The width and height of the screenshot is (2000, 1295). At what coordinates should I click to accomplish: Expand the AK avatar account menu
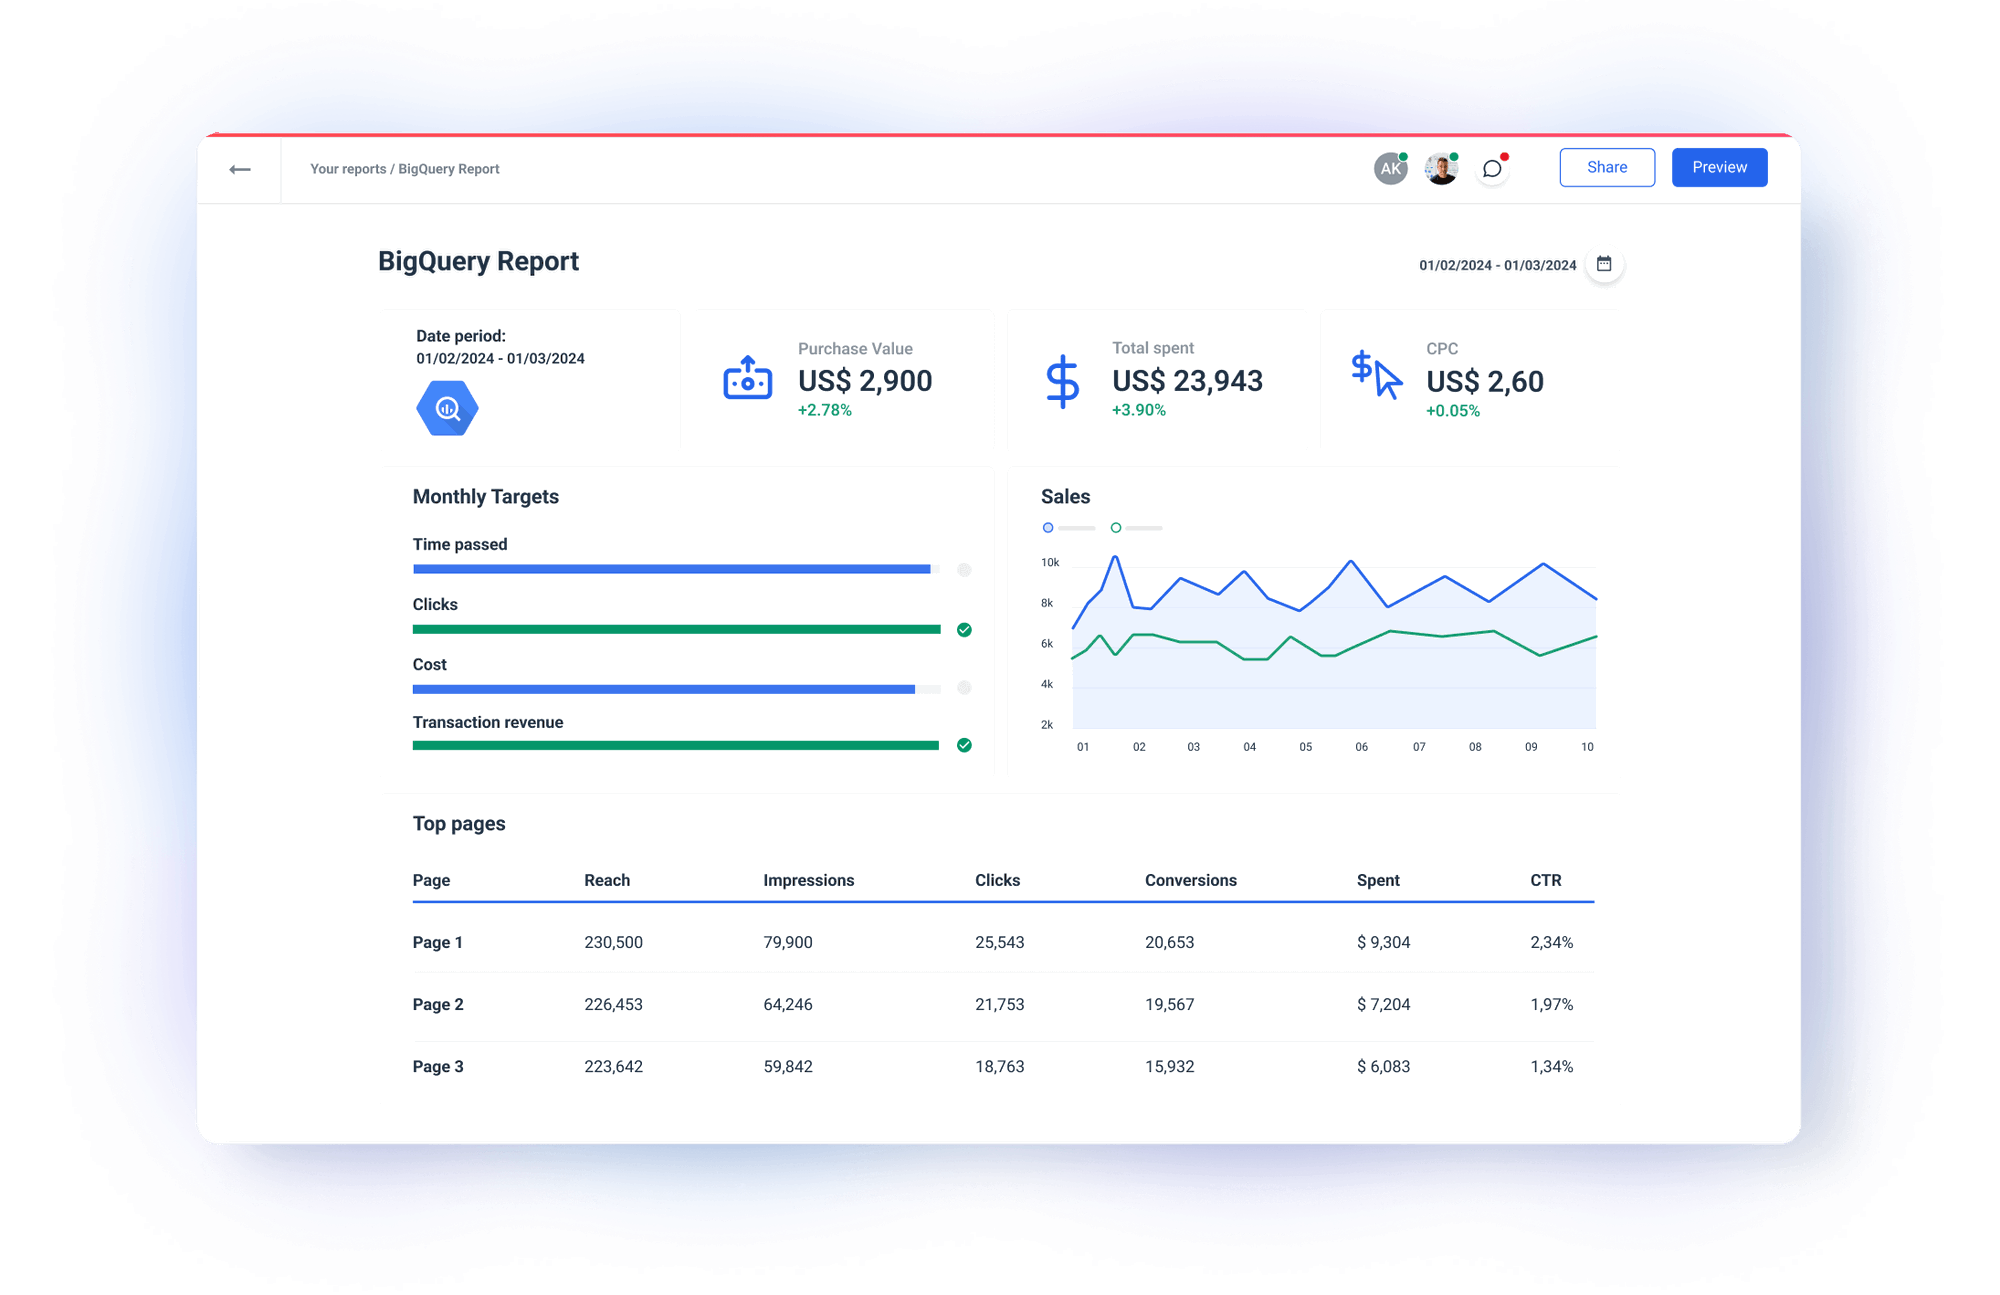coord(1389,168)
